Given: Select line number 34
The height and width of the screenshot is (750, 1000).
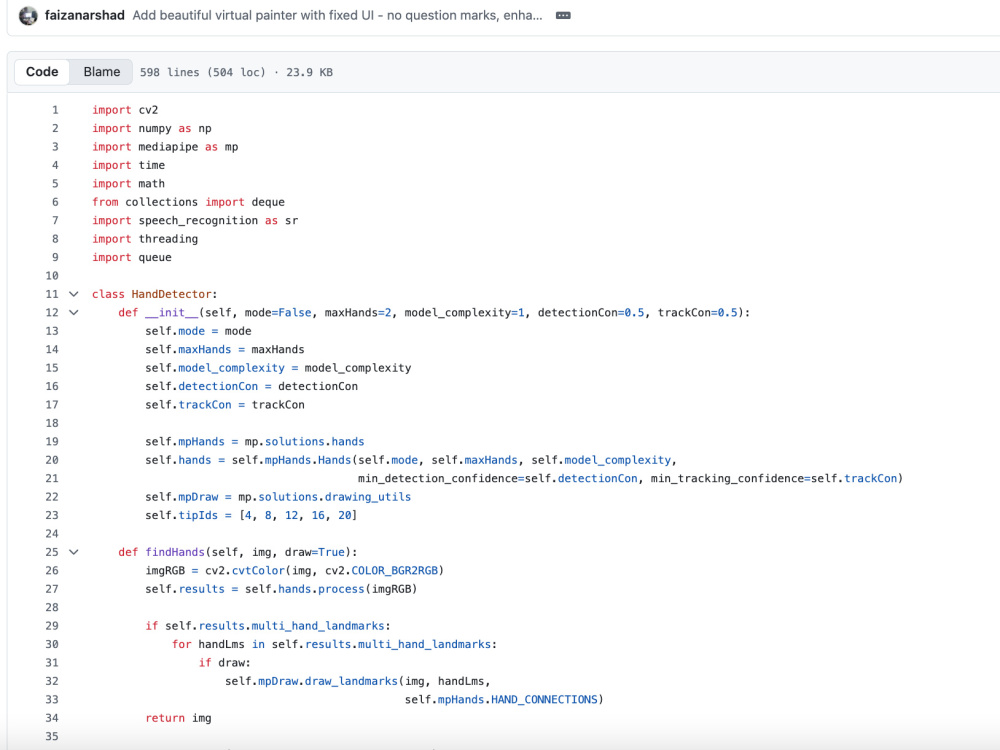Looking at the screenshot, I should click(52, 718).
